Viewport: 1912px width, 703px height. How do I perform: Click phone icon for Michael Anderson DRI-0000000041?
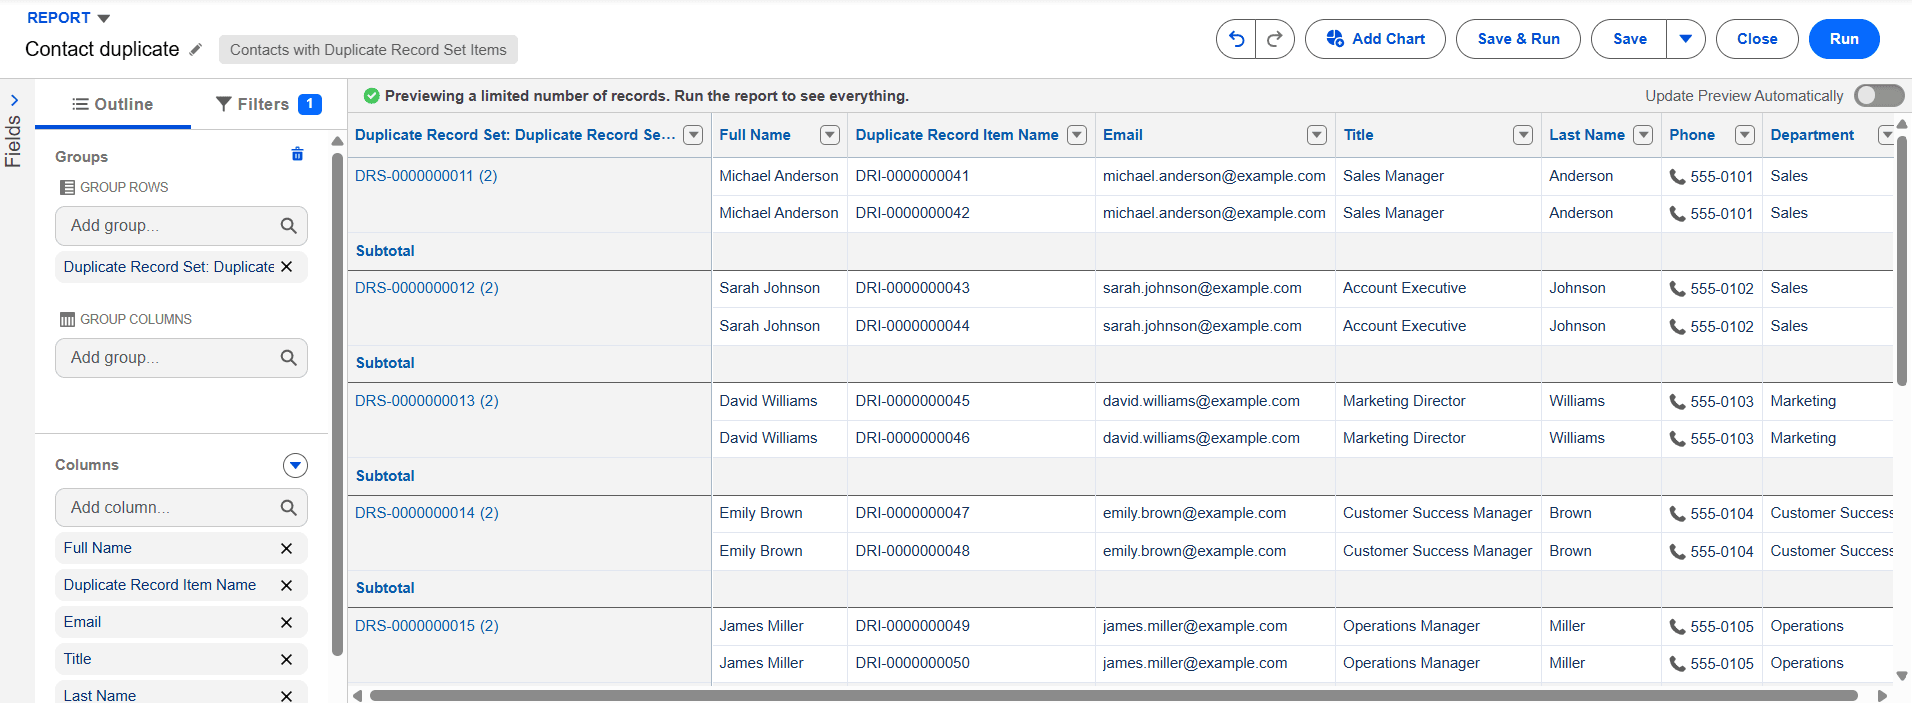[1677, 177]
